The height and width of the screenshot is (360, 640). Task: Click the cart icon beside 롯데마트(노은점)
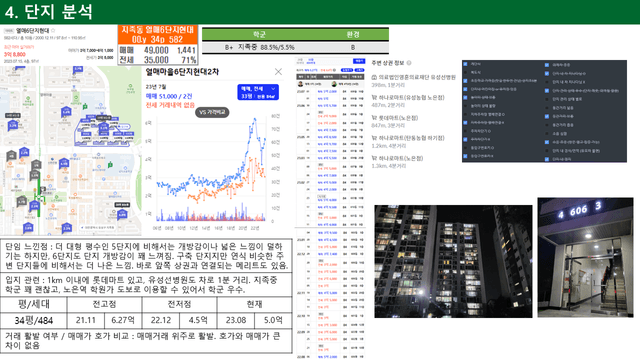pyautogui.click(x=374, y=118)
